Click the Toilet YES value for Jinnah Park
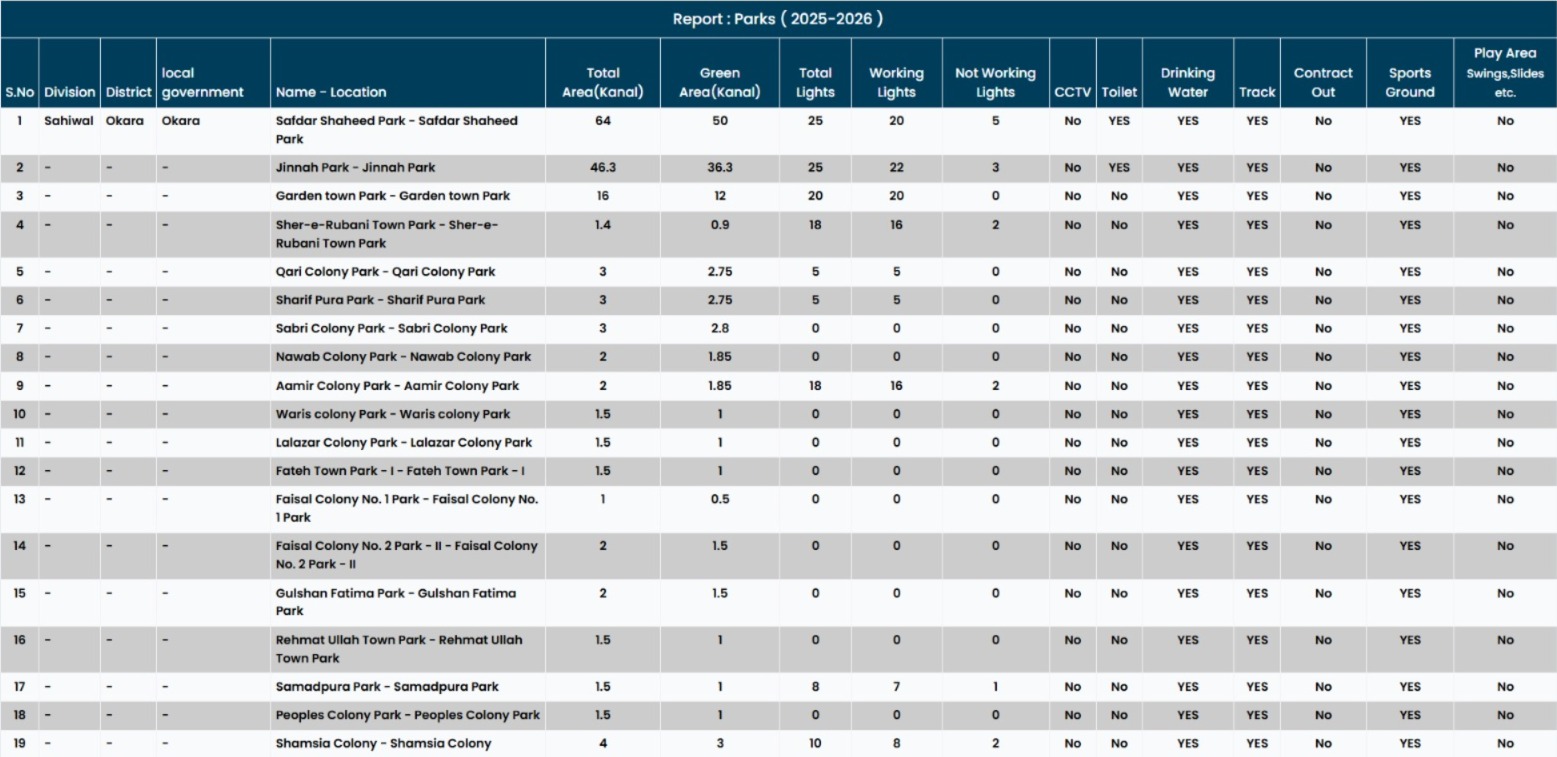This screenshot has height=757, width=1557. click(x=1118, y=168)
